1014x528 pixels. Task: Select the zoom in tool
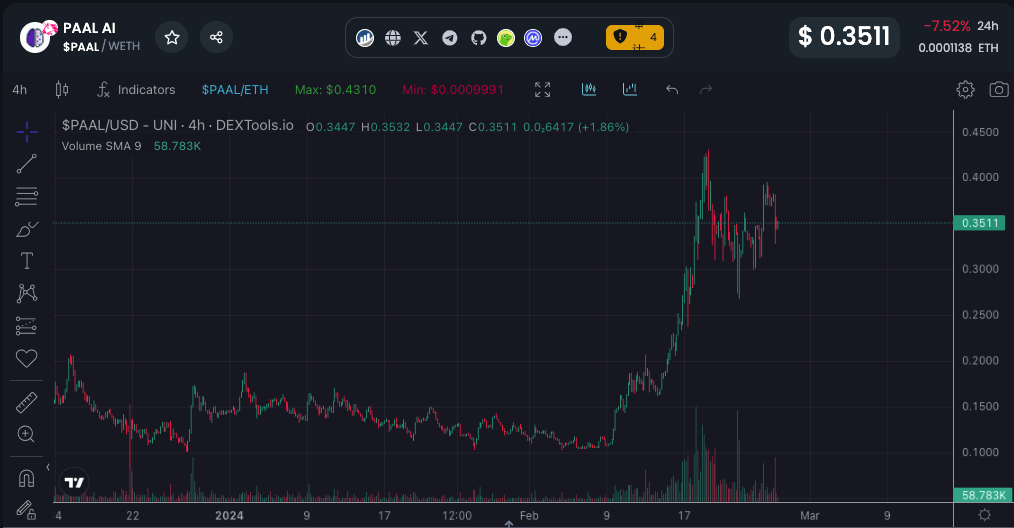click(27, 434)
